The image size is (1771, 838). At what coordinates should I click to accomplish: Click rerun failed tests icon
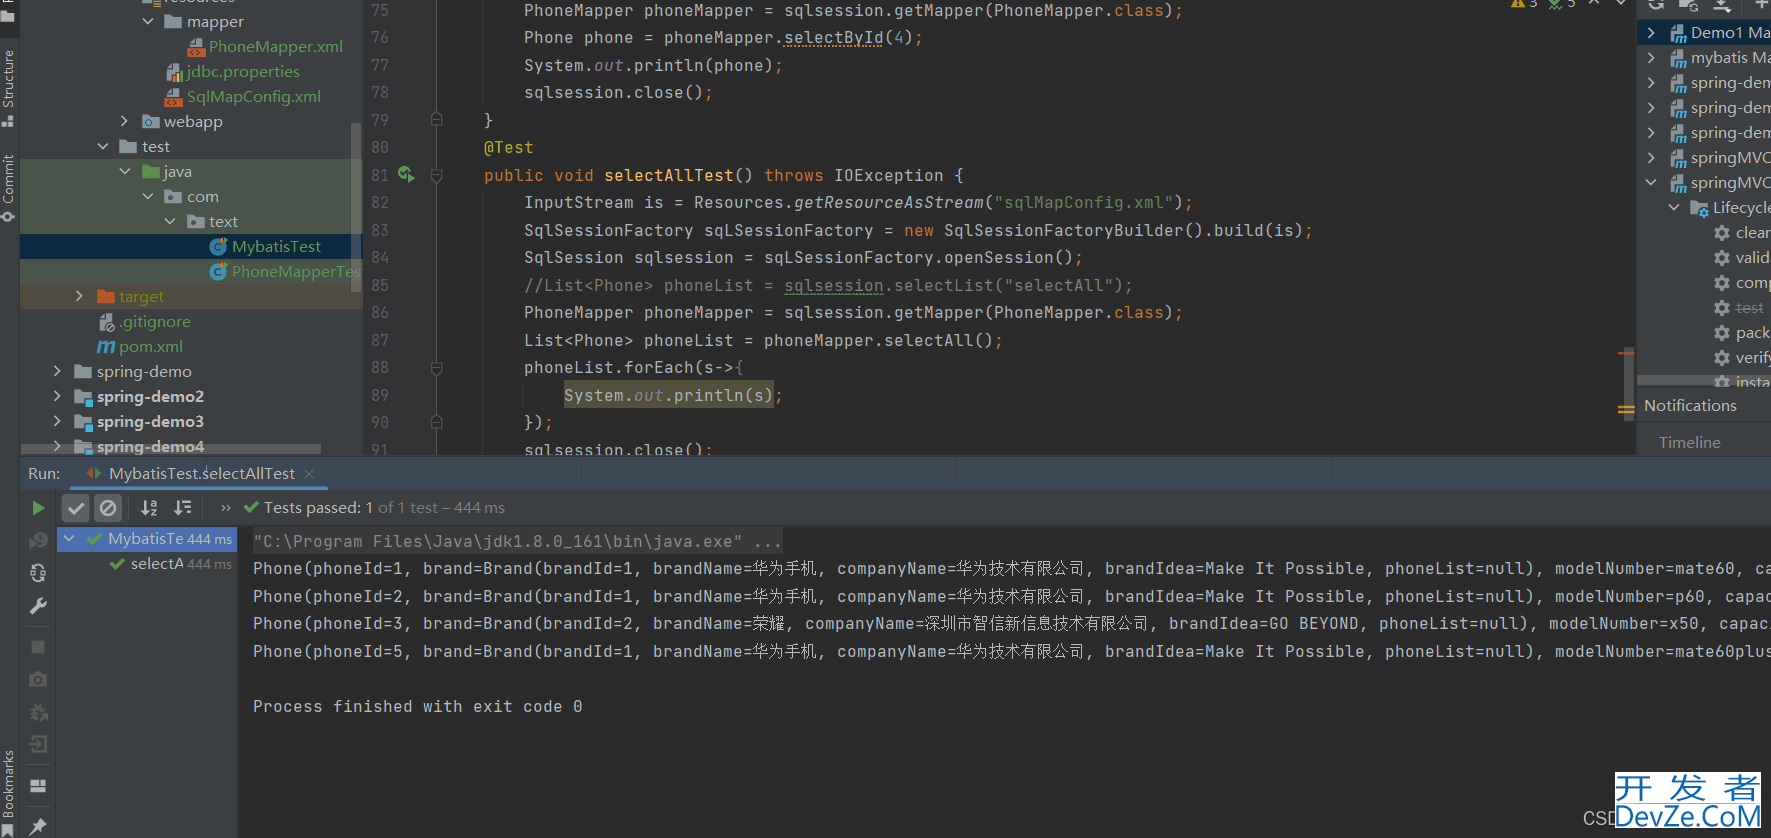click(38, 541)
